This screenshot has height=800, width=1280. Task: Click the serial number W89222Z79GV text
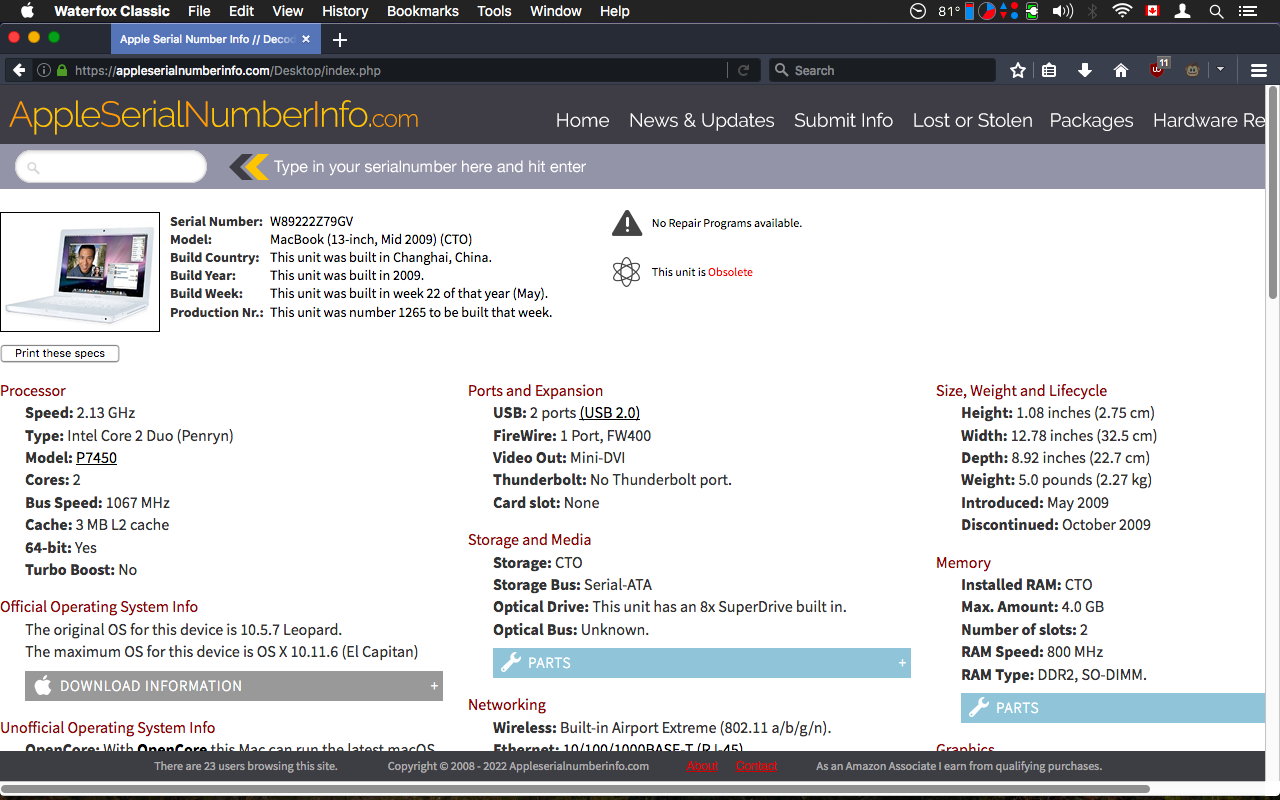[x=311, y=222]
